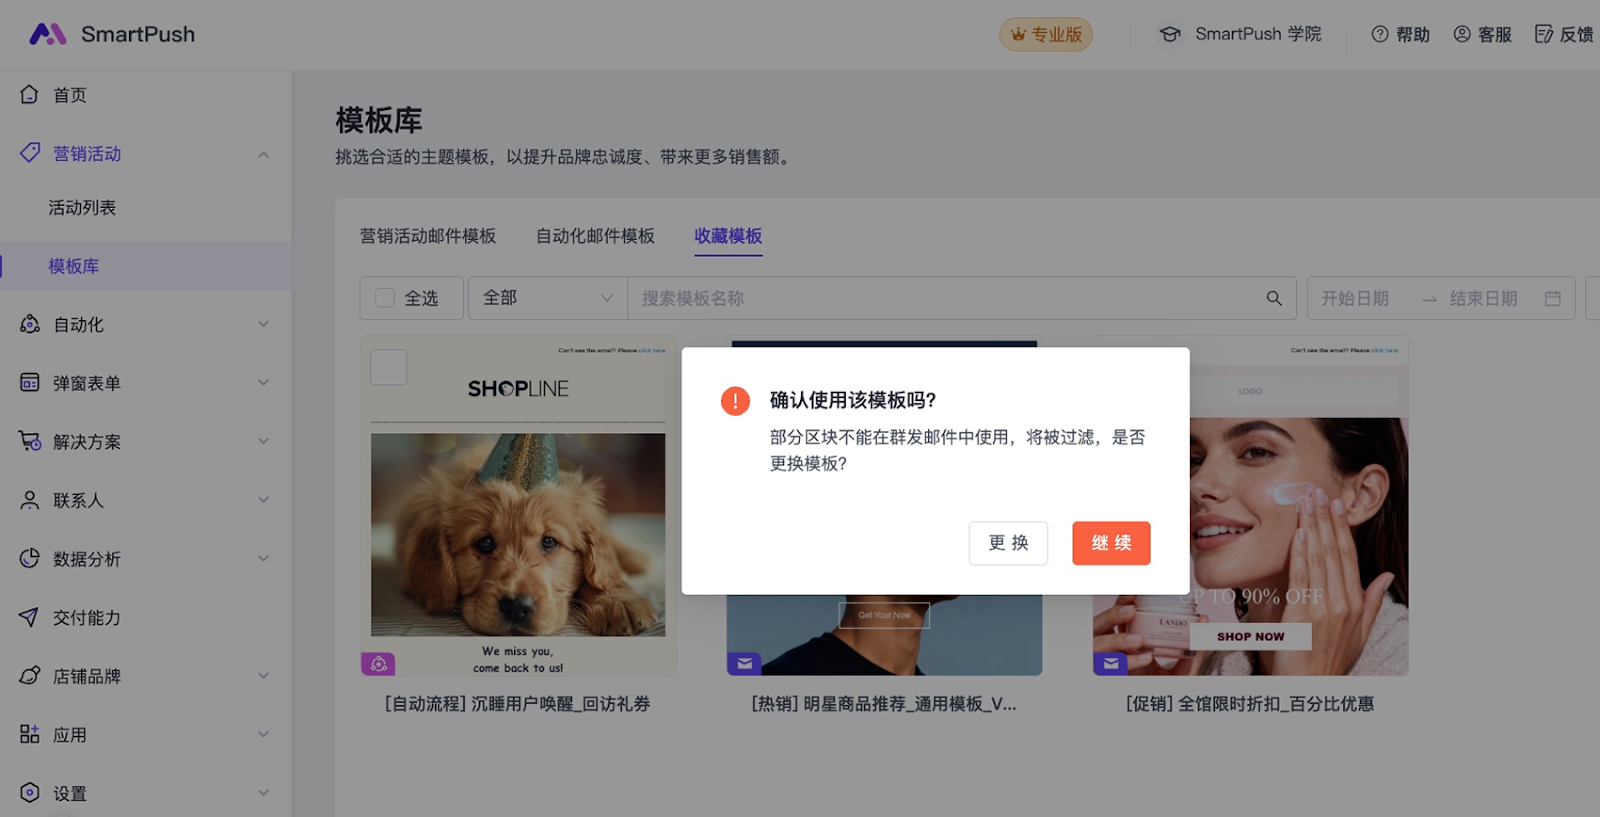Open SmartPush 学院 academy icon
The image size is (1600, 817).
[1169, 34]
